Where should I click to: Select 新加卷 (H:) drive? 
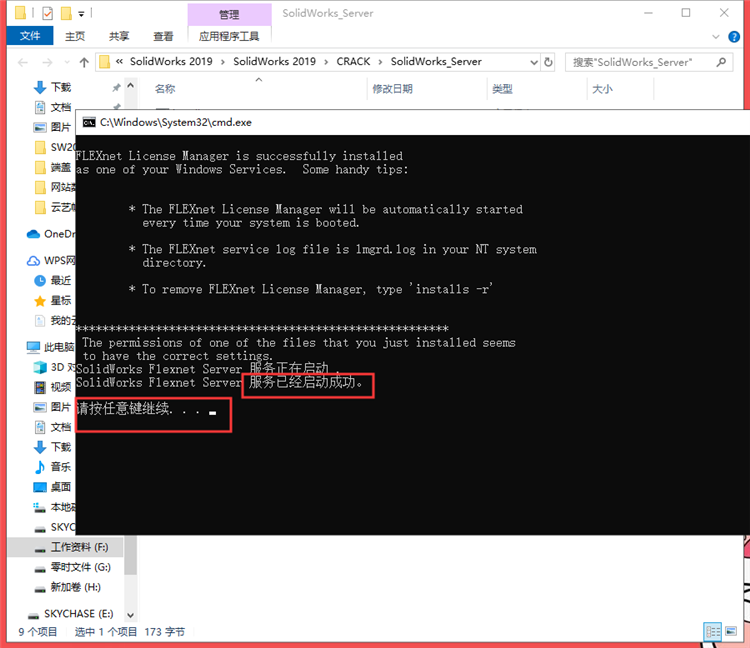[x=65, y=587]
